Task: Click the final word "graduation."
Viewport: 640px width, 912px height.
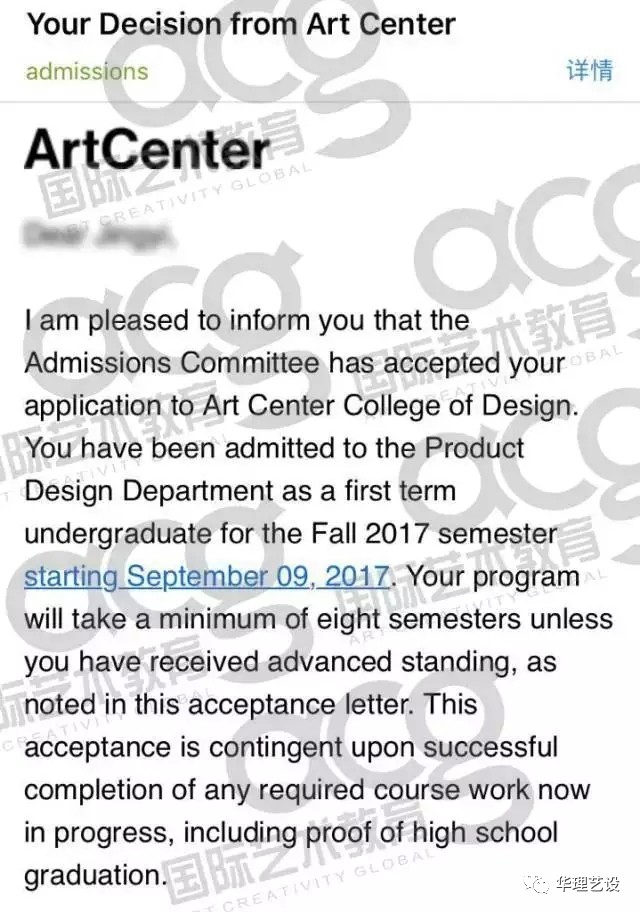Action: [x=93, y=877]
